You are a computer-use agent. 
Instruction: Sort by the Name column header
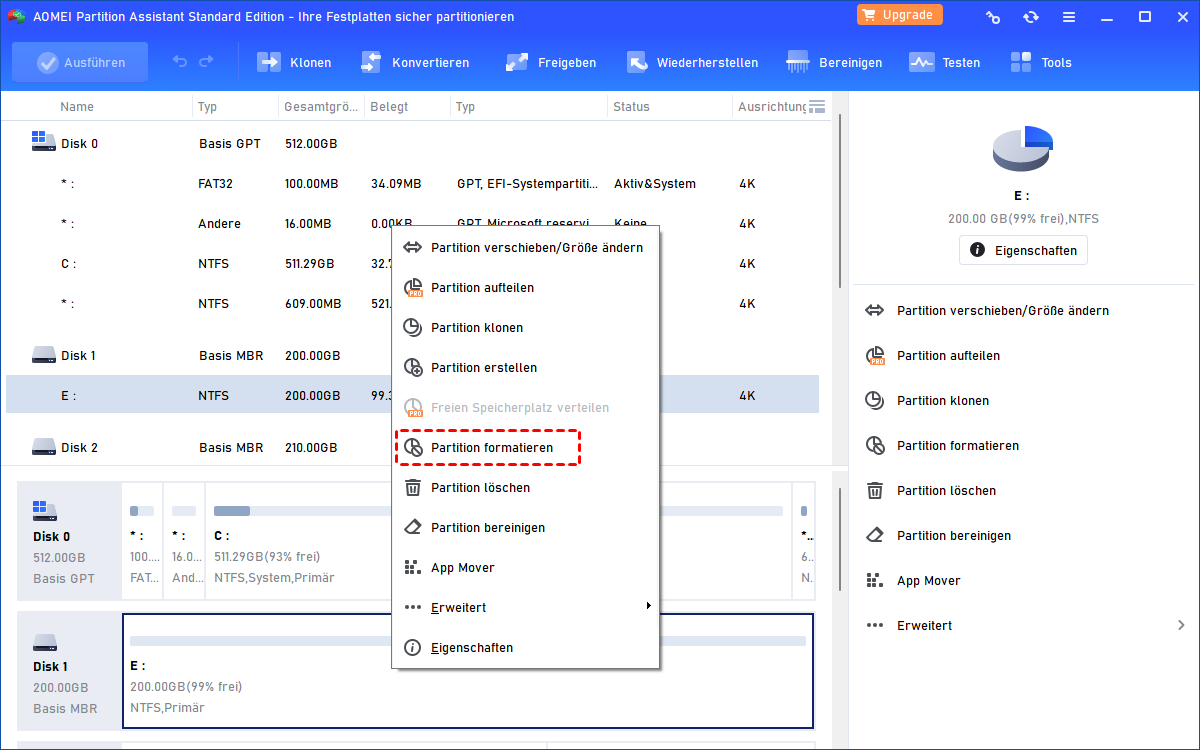(x=77, y=106)
